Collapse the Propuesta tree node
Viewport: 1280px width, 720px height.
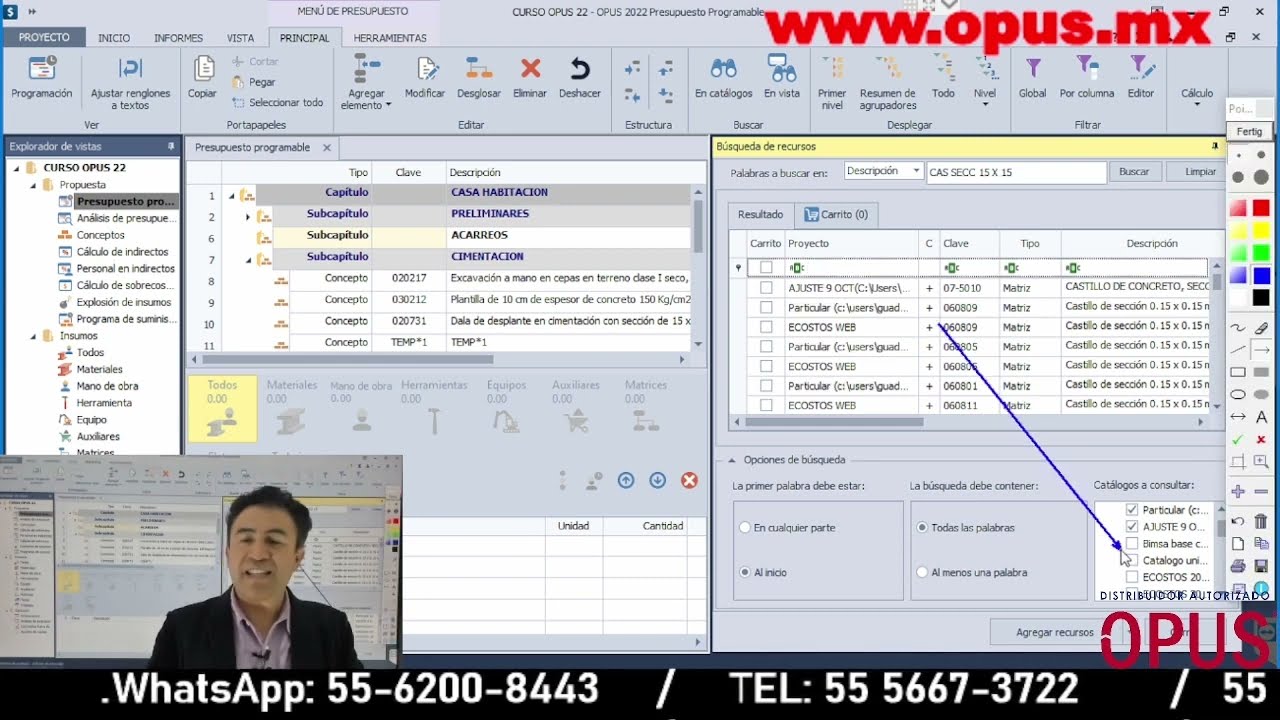pyautogui.click(x=33, y=185)
